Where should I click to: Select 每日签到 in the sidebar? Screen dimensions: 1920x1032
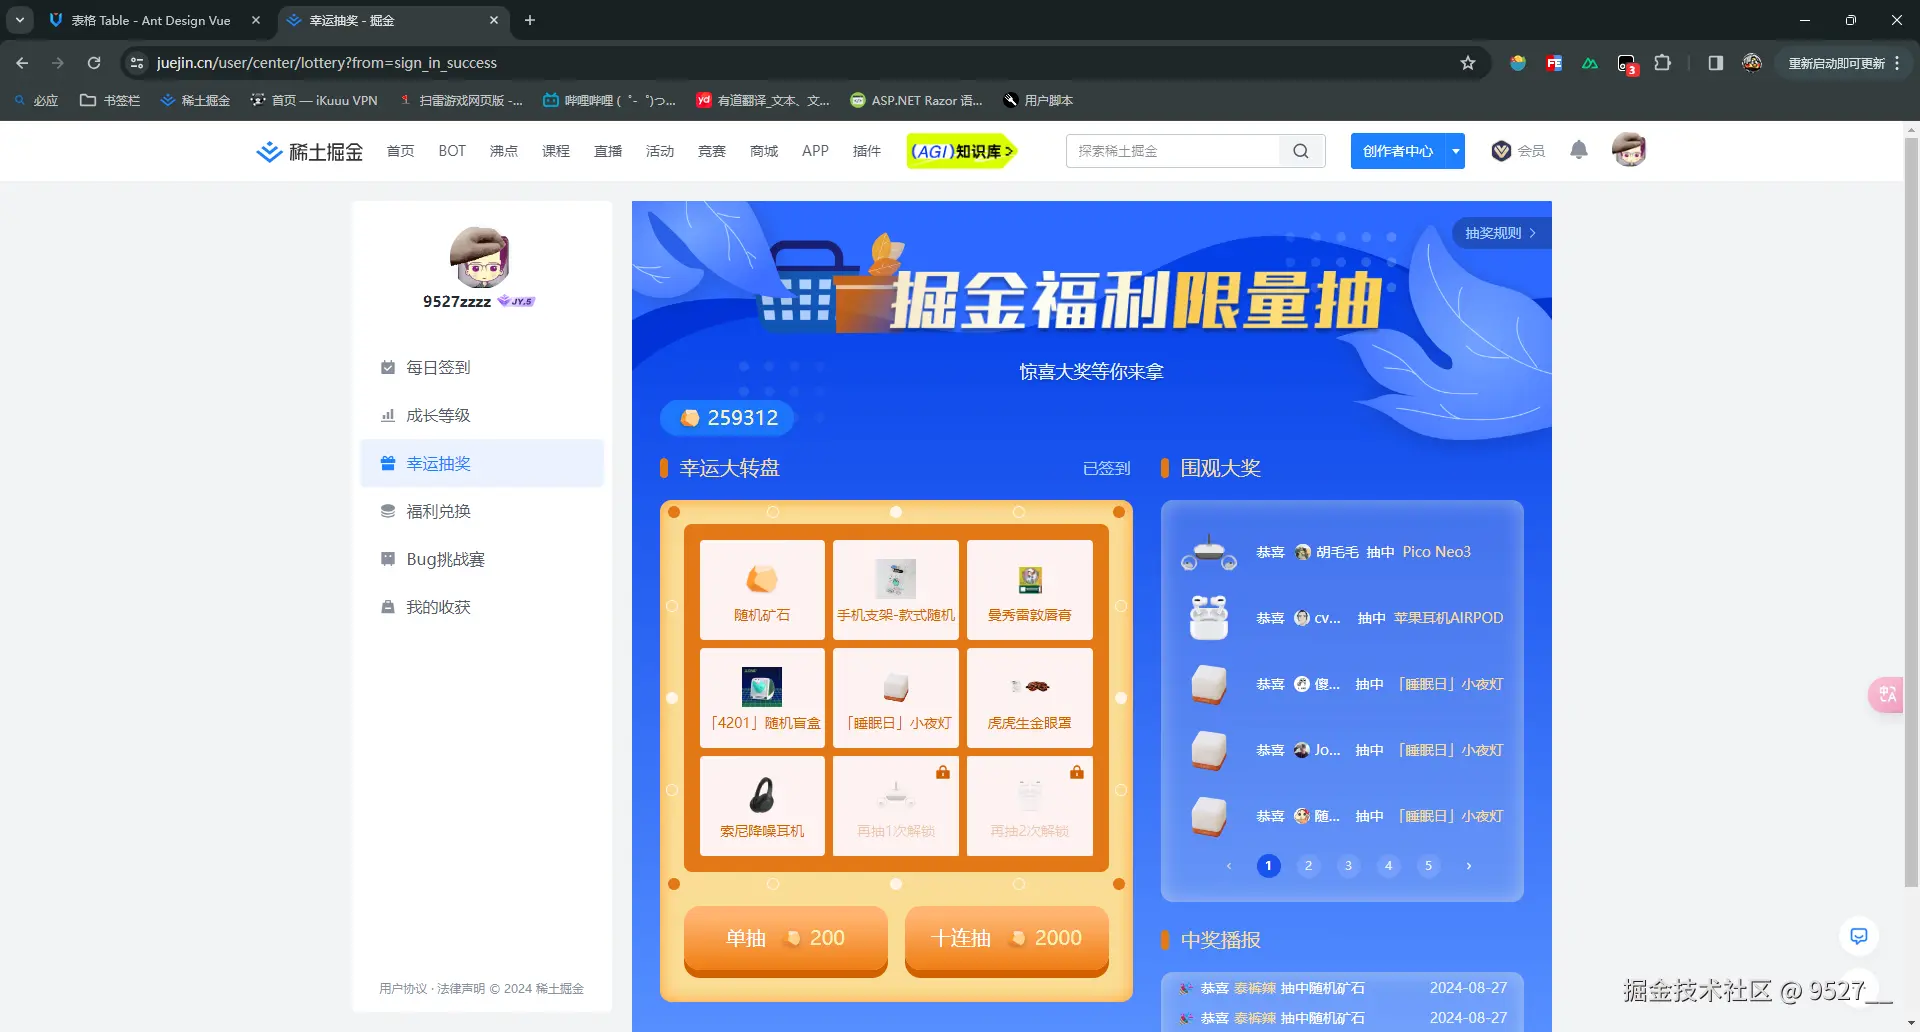[x=437, y=367]
